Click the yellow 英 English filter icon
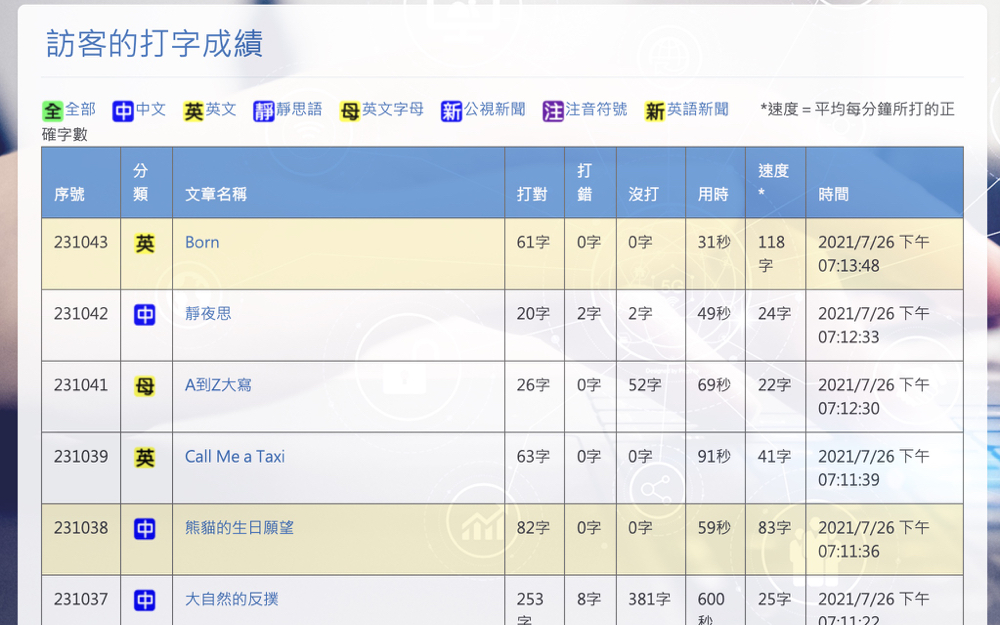1000x625 pixels. [x=193, y=111]
